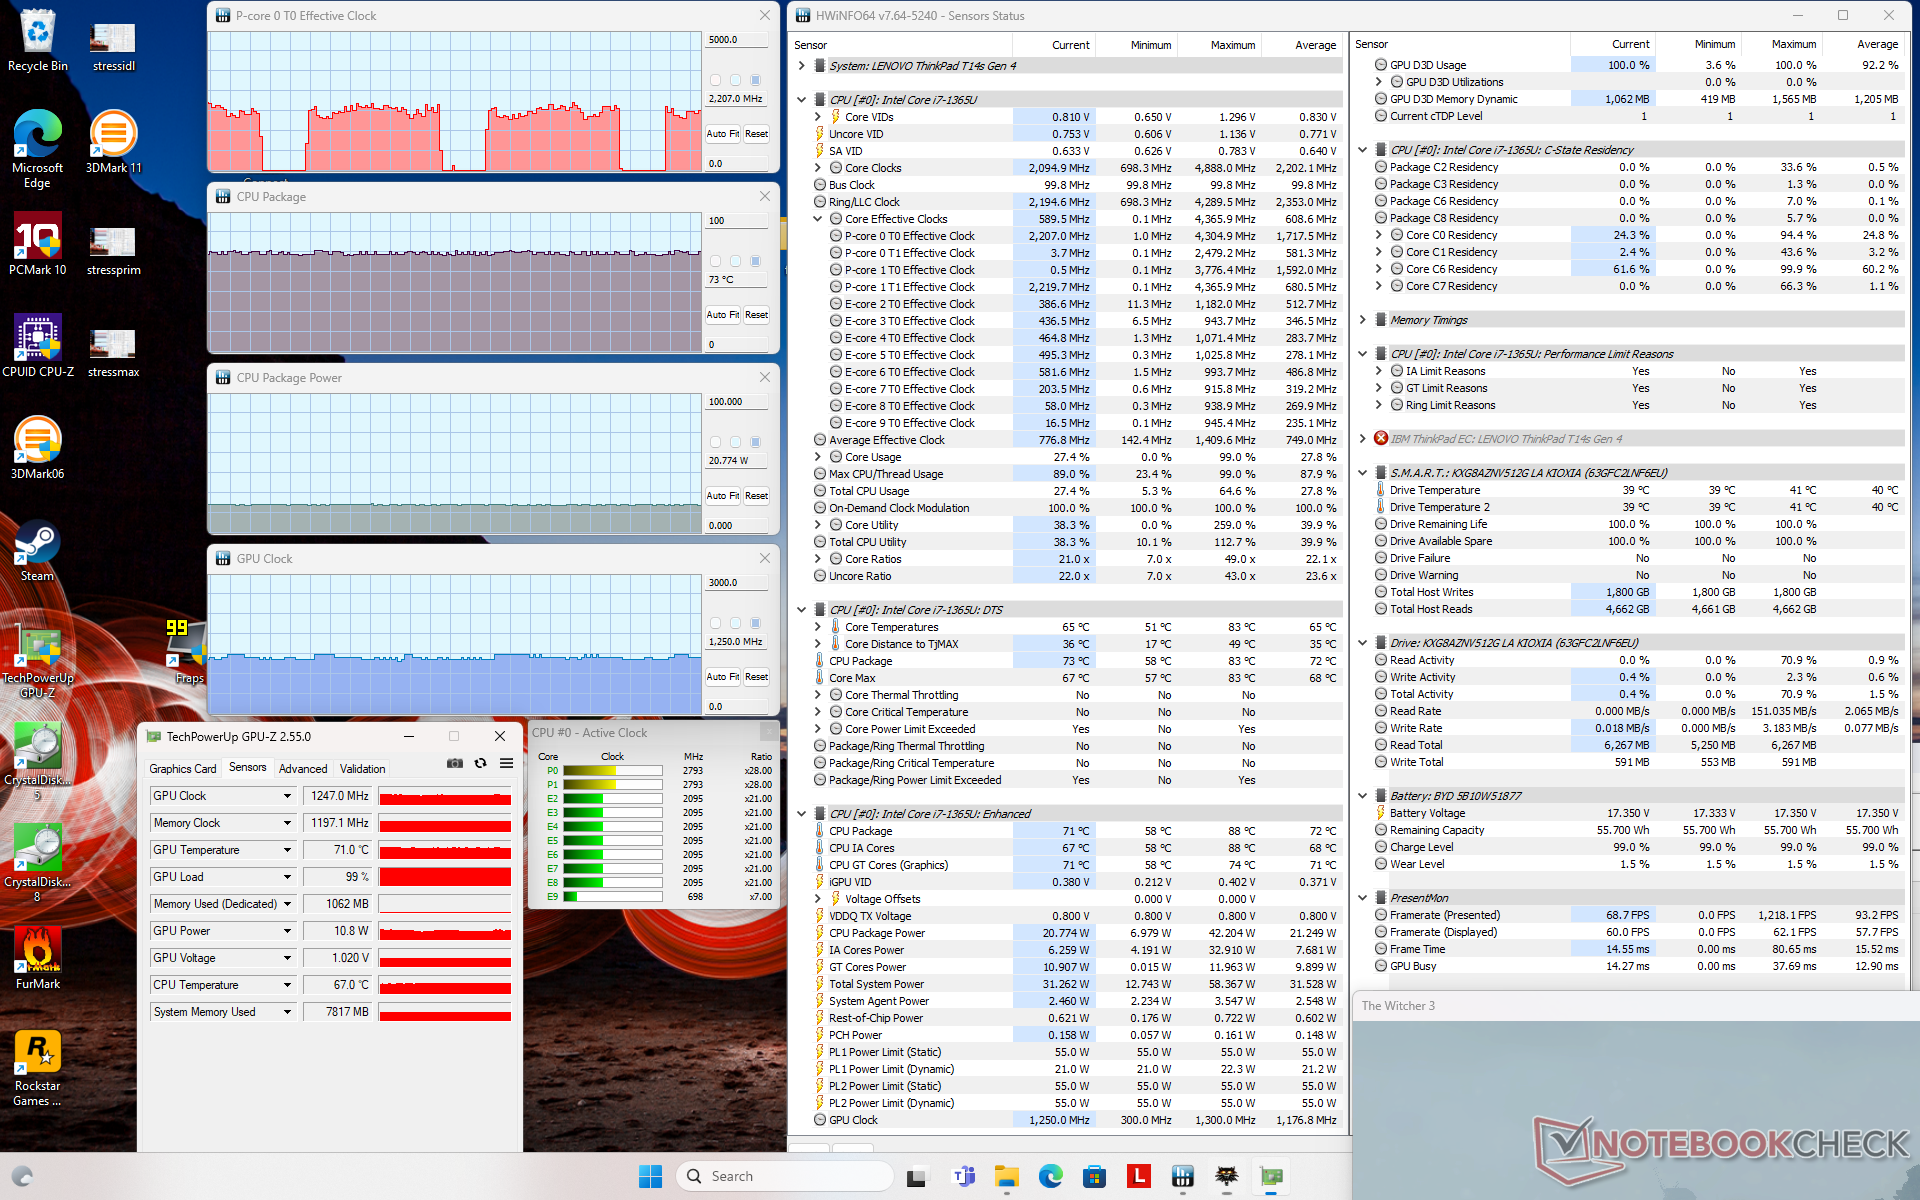Pick the pink color swatch in P-core 0 graph
The height and width of the screenshot is (1200, 1920).
[x=715, y=80]
